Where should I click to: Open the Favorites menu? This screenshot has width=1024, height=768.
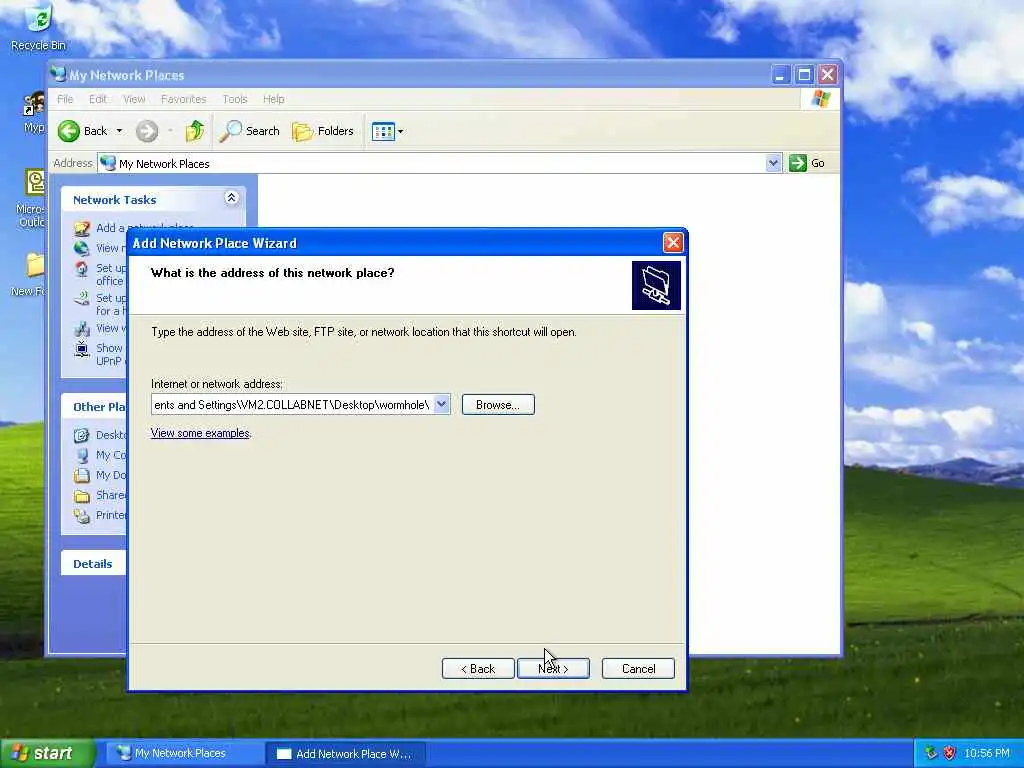coord(184,99)
